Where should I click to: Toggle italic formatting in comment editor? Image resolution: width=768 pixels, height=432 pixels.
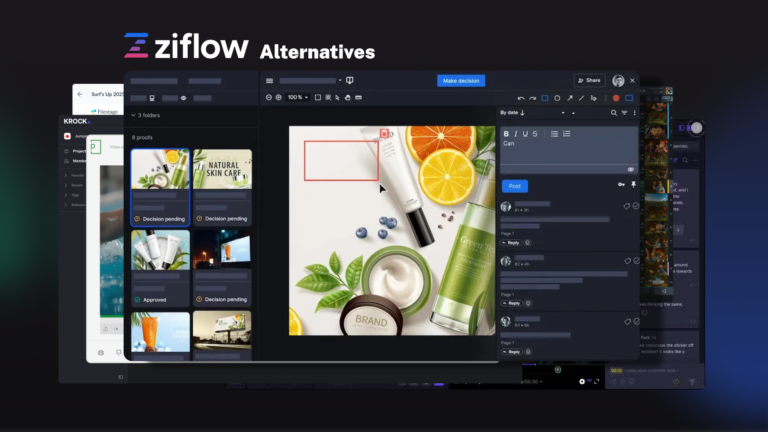tap(516, 134)
